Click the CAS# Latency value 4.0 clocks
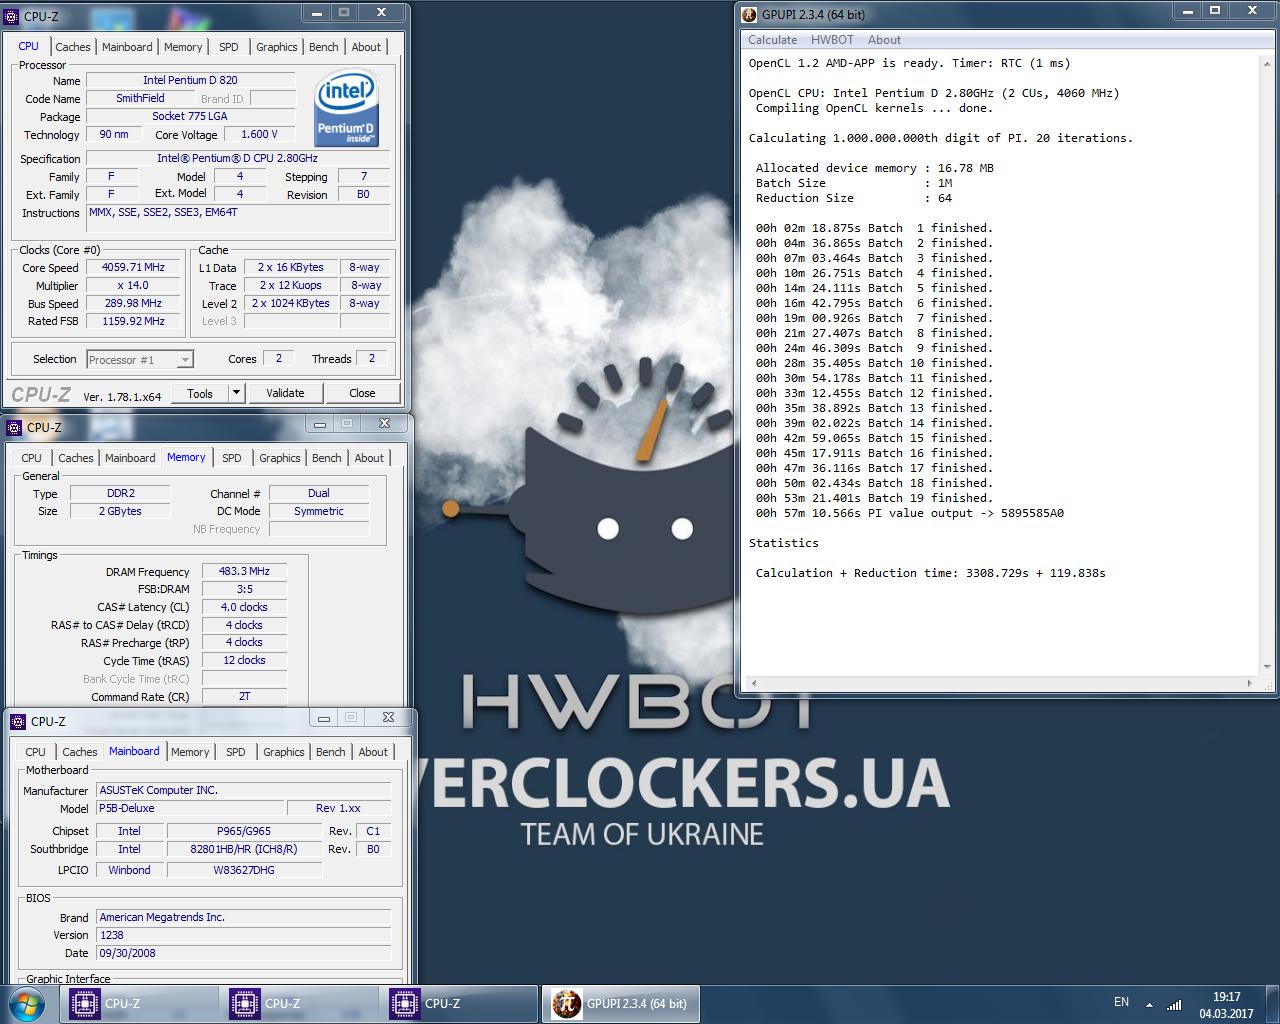Viewport: 1280px width, 1024px height. 244,607
